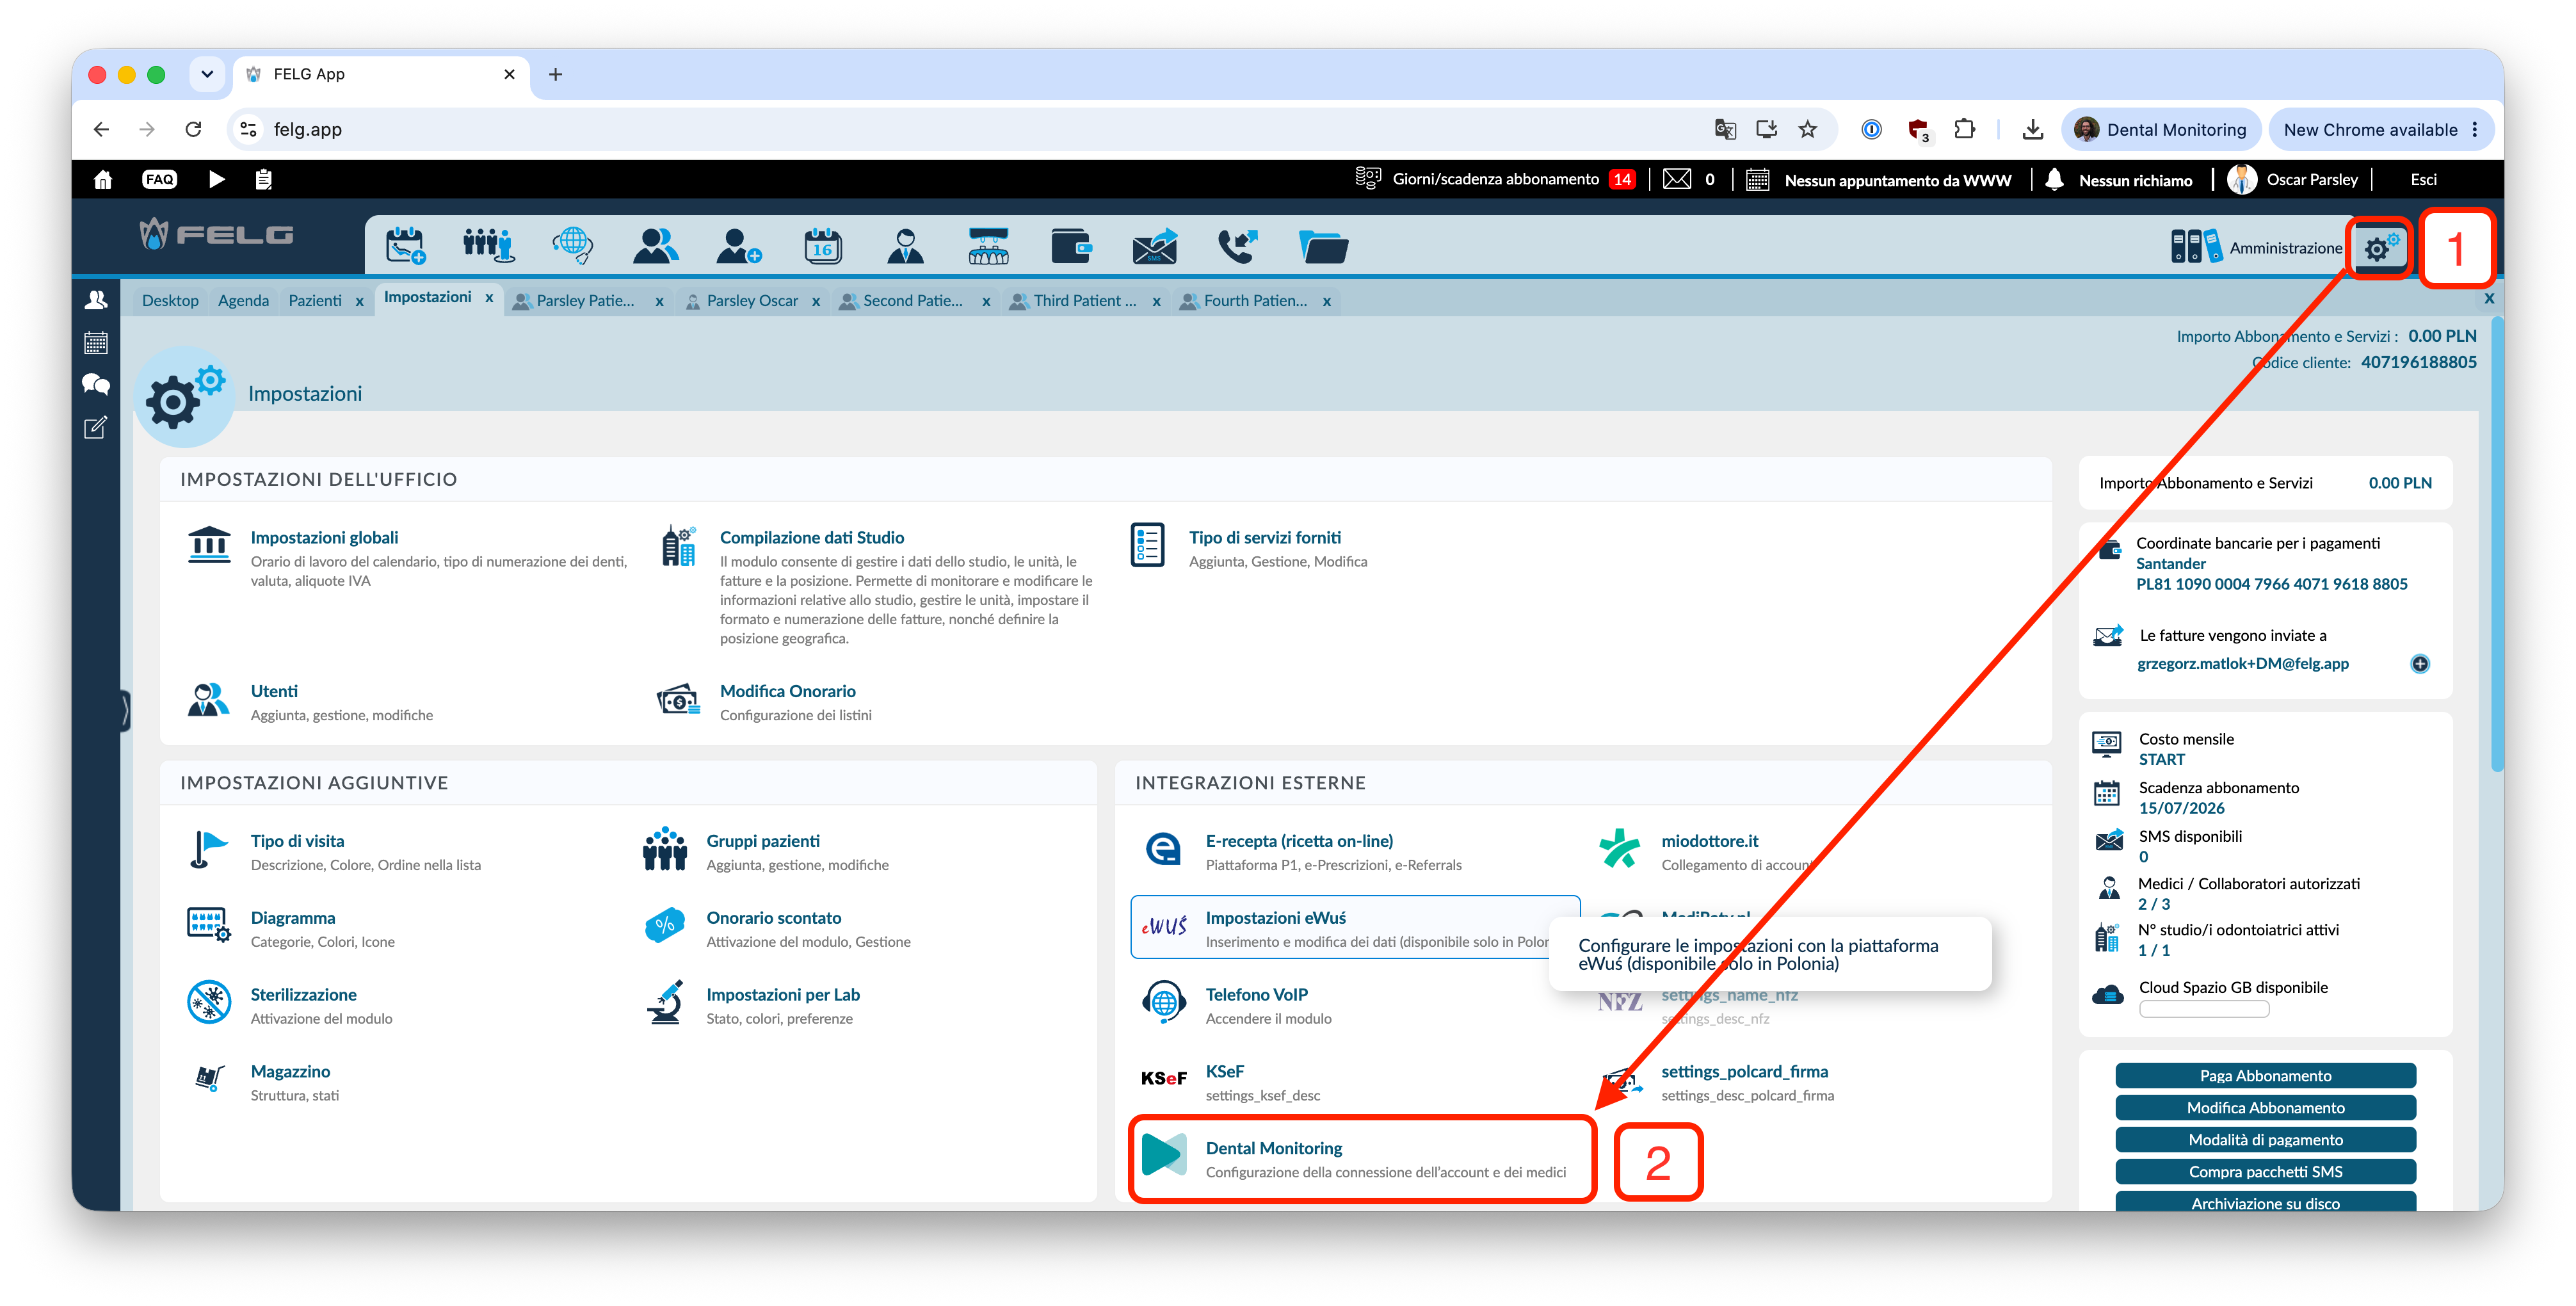Open the settings gear icon
The width and height of the screenshot is (2576, 1306).
click(x=2380, y=247)
